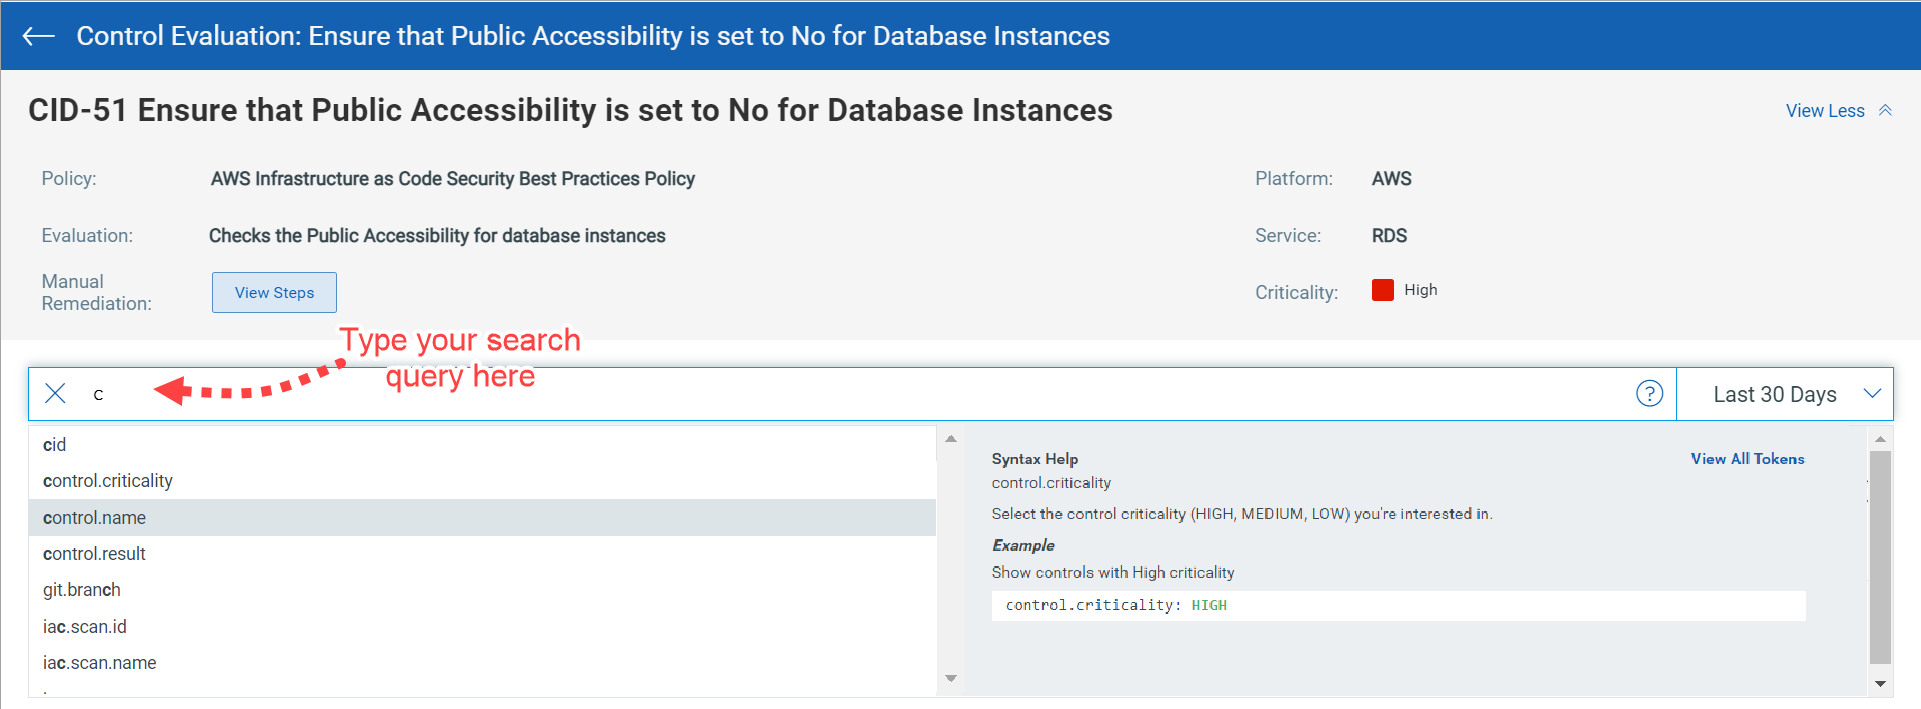Choose the iac.scan.id suggestion
The width and height of the screenshot is (1921, 709).
[482, 627]
